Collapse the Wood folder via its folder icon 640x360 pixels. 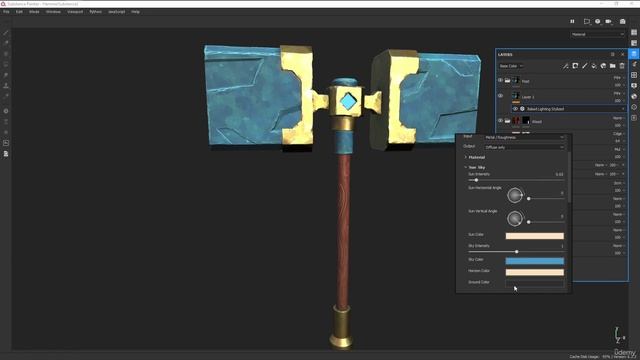click(507, 121)
